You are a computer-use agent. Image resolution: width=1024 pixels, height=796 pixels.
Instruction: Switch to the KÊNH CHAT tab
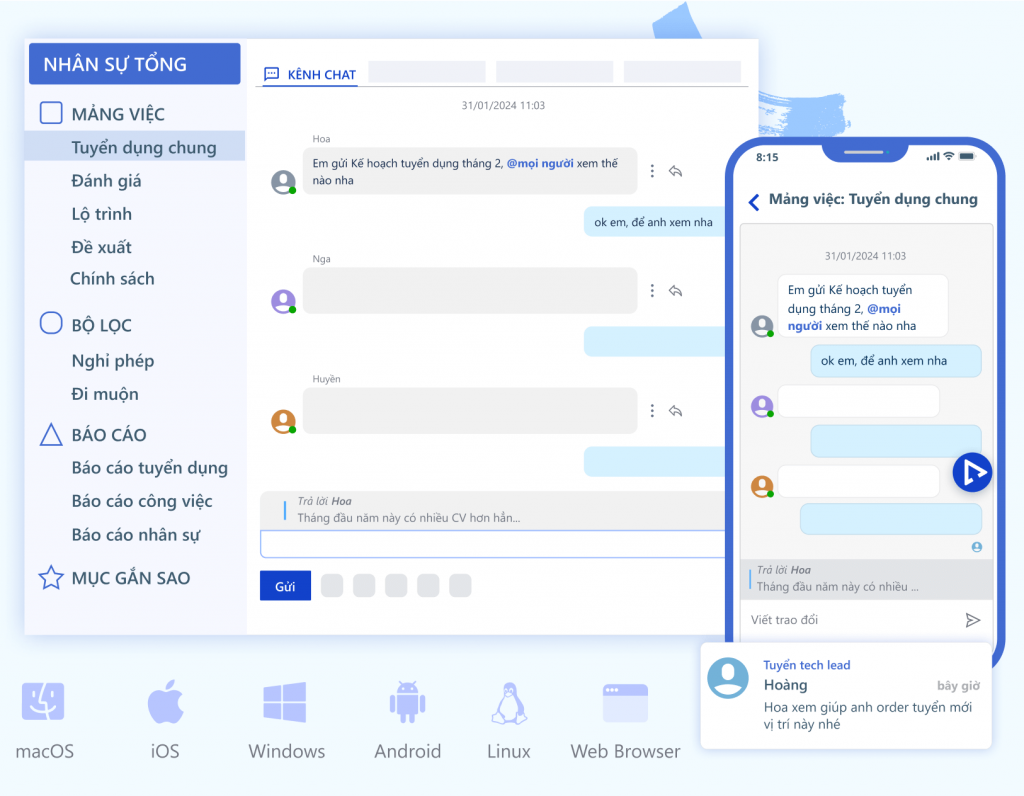tap(310, 75)
